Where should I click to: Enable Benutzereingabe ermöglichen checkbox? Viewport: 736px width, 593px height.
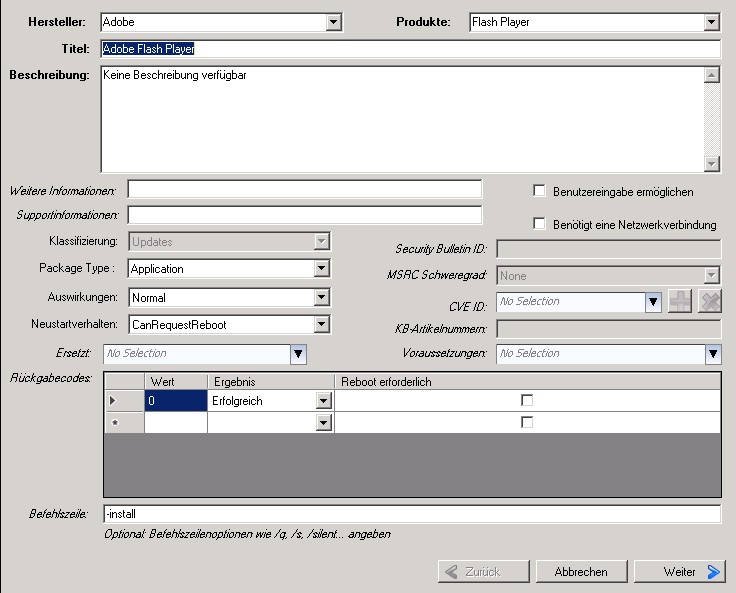click(539, 191)
